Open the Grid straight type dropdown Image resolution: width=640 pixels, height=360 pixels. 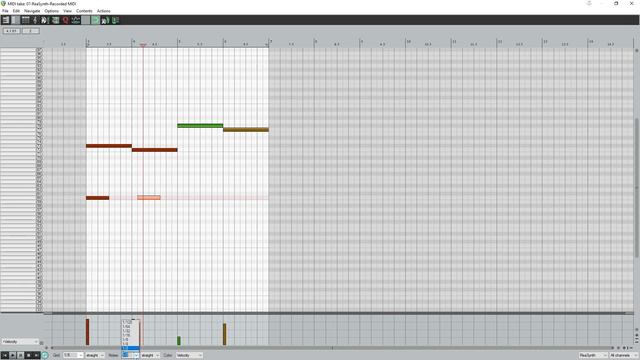(x=95, y=356)
